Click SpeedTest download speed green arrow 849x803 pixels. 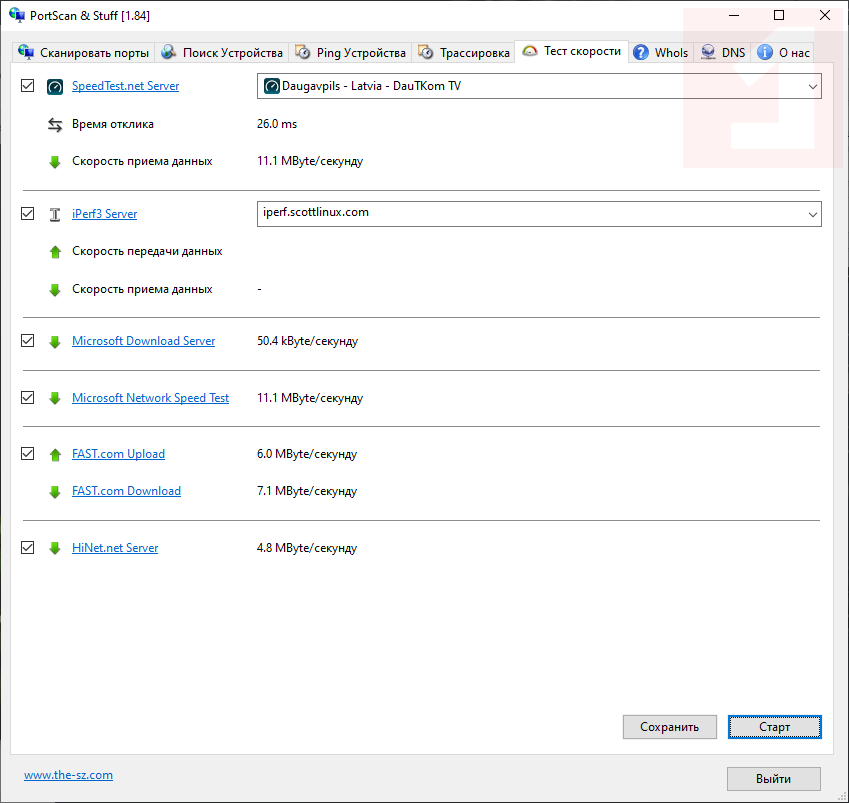point(55,161)
